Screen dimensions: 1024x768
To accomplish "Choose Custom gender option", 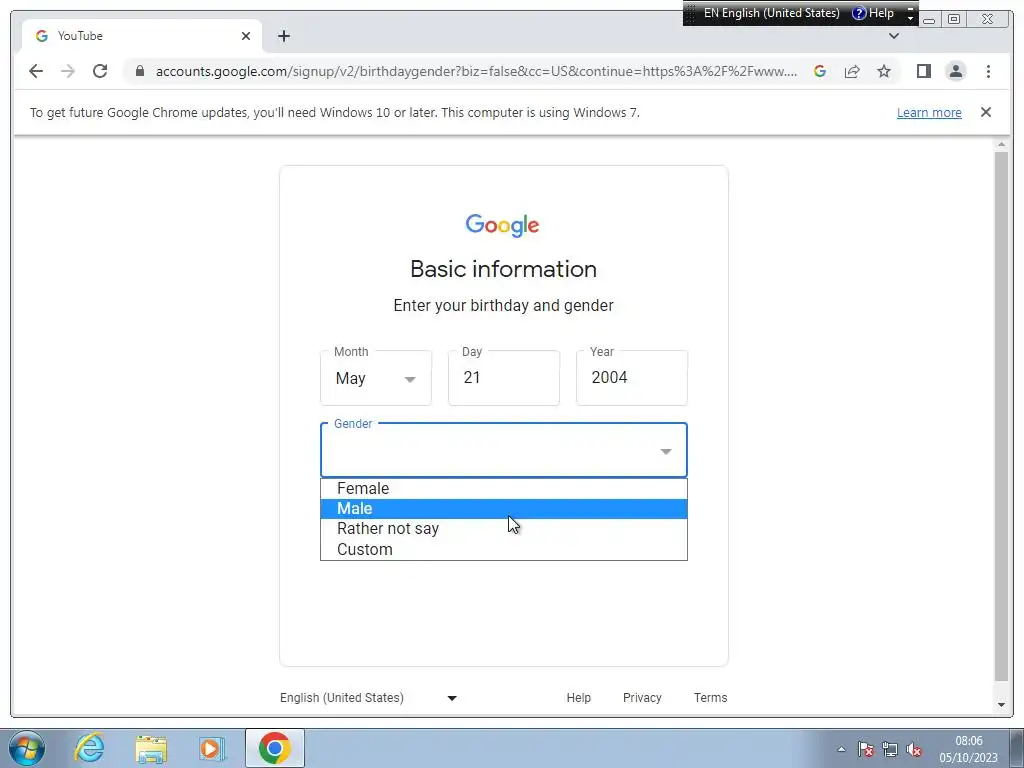I will (504, 549).
